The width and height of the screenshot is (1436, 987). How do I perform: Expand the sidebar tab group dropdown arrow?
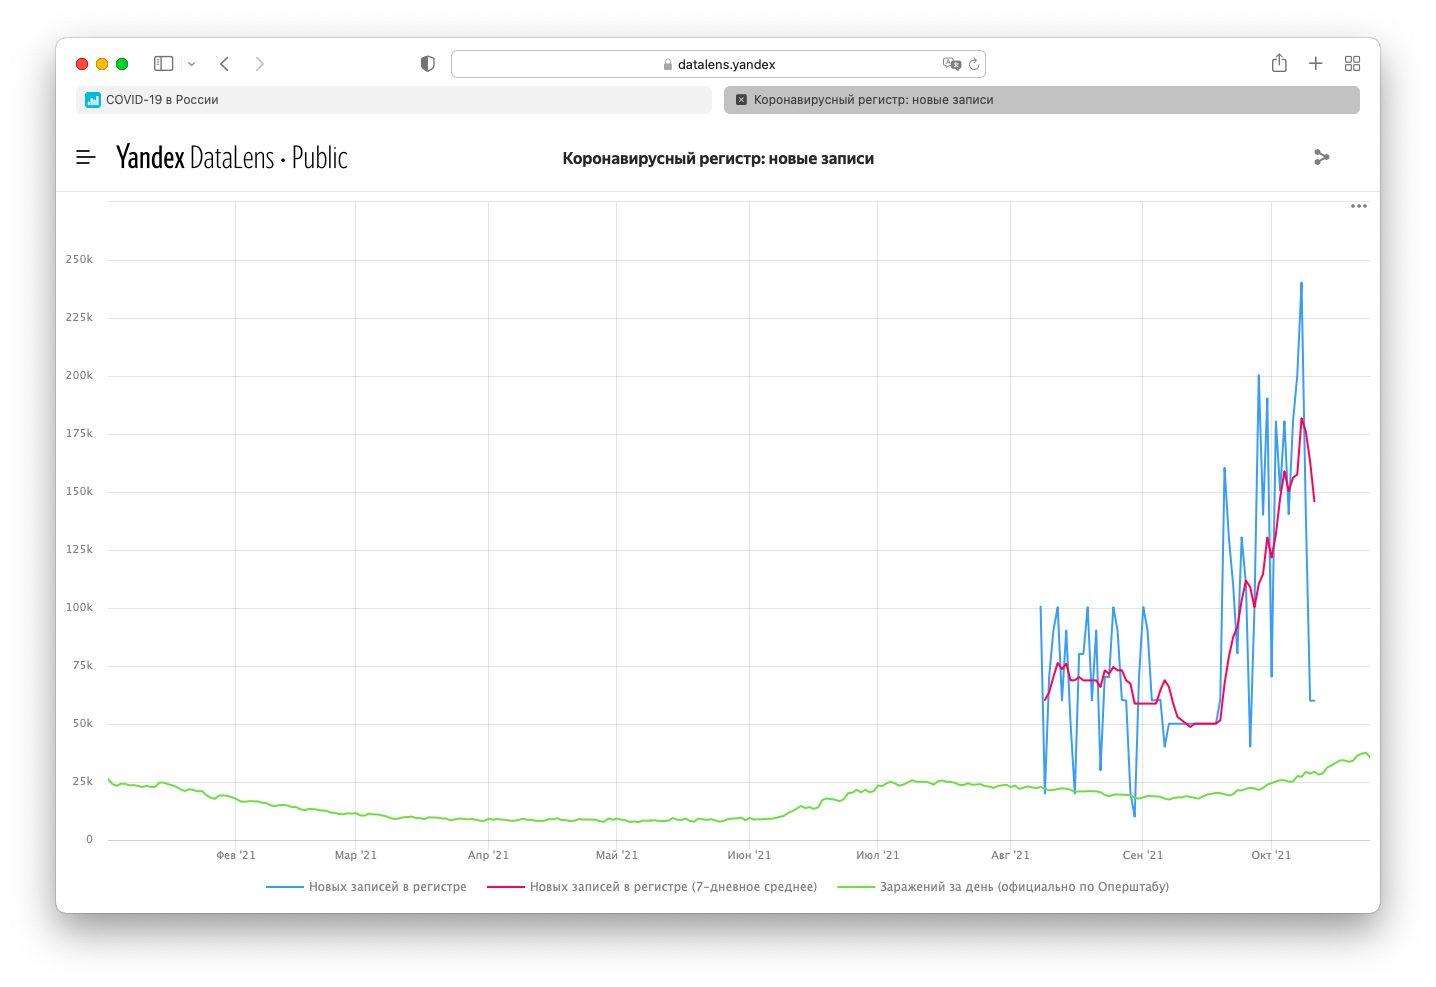coord(191,64)
